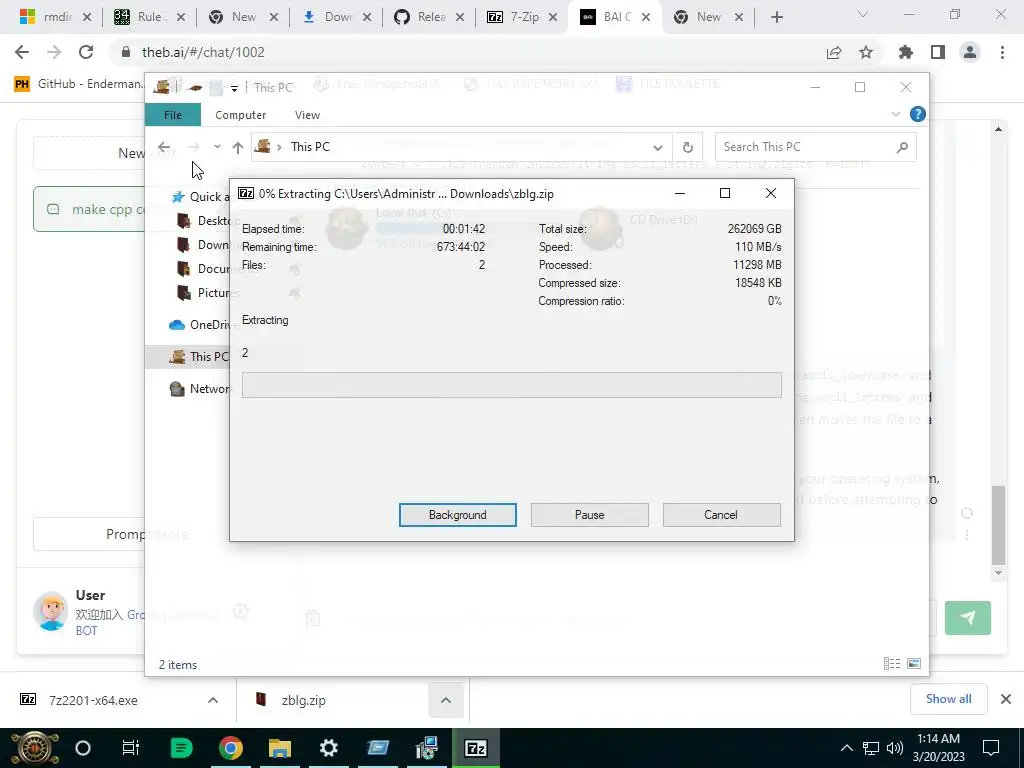This screenshot has width=1024, height=768.
Task: Open the Computer ribbon tab
Action: click(240, 115)
